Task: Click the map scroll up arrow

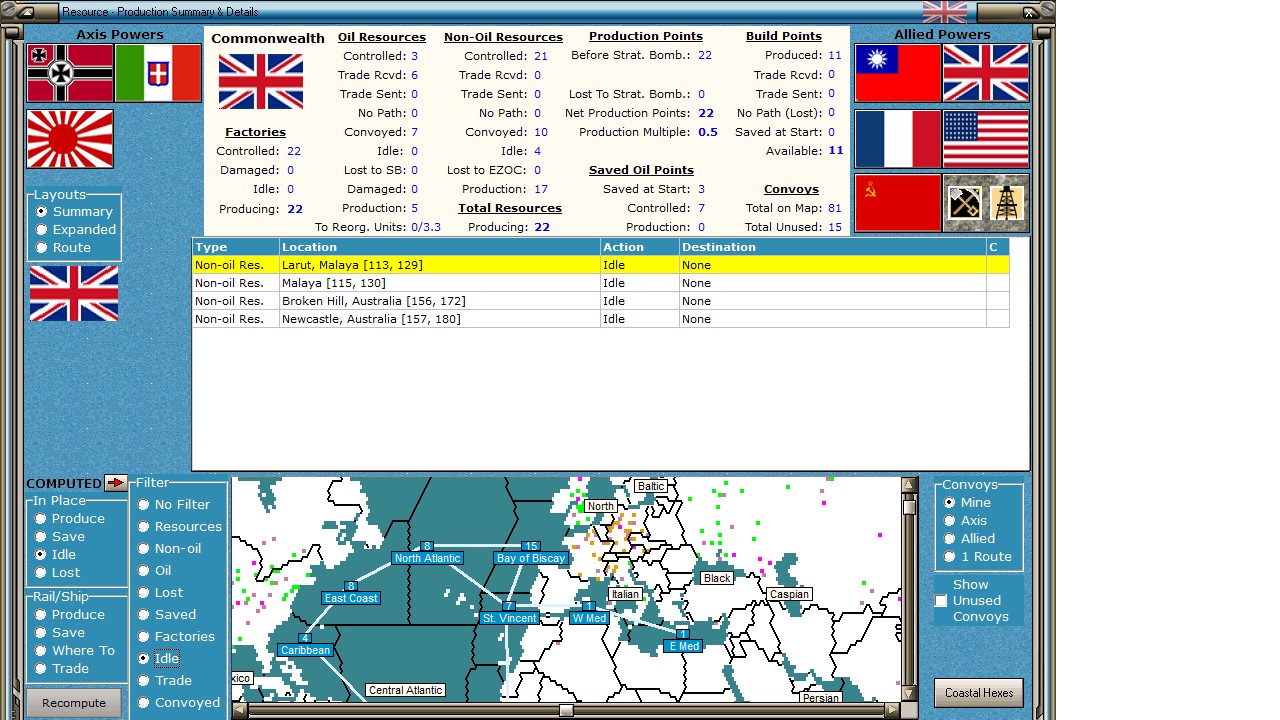Action: pyautogui.click(x=909, y=485)
